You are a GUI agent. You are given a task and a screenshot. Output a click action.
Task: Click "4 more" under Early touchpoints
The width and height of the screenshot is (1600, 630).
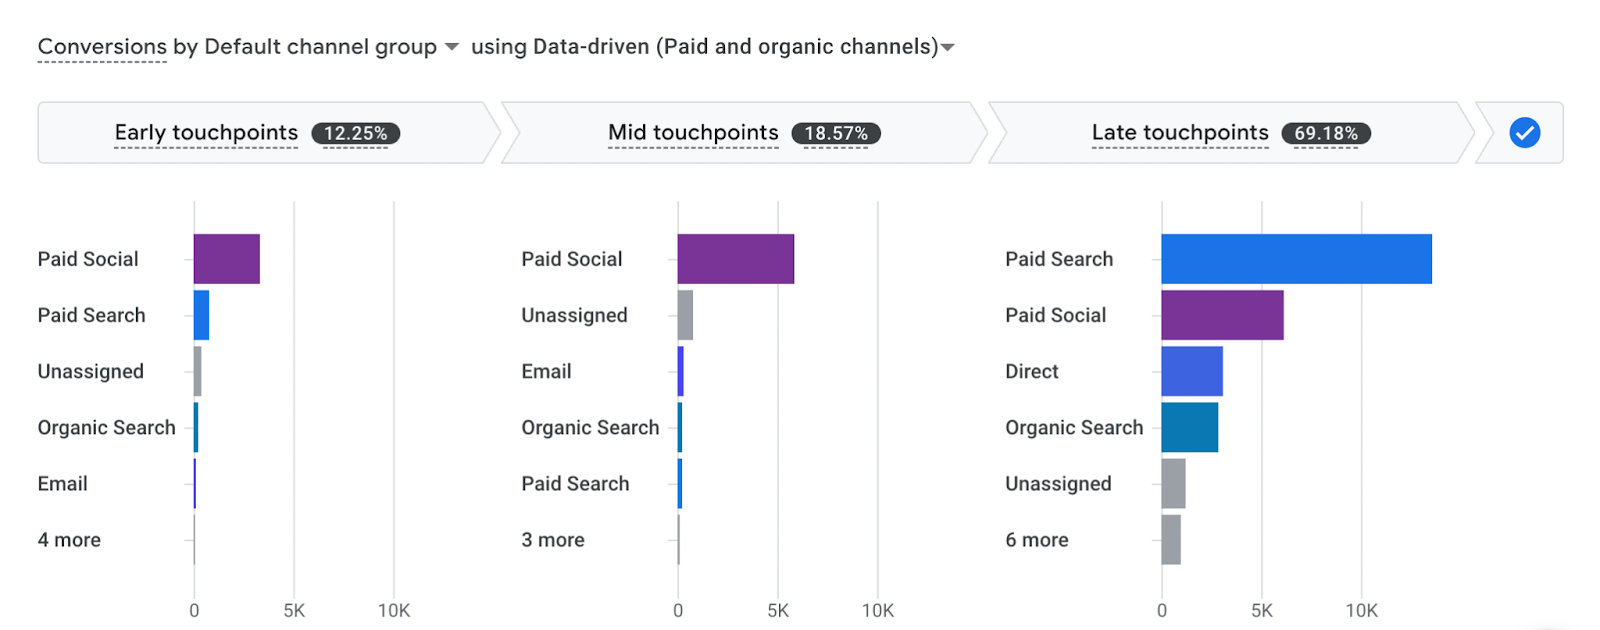tap(69, 540)
